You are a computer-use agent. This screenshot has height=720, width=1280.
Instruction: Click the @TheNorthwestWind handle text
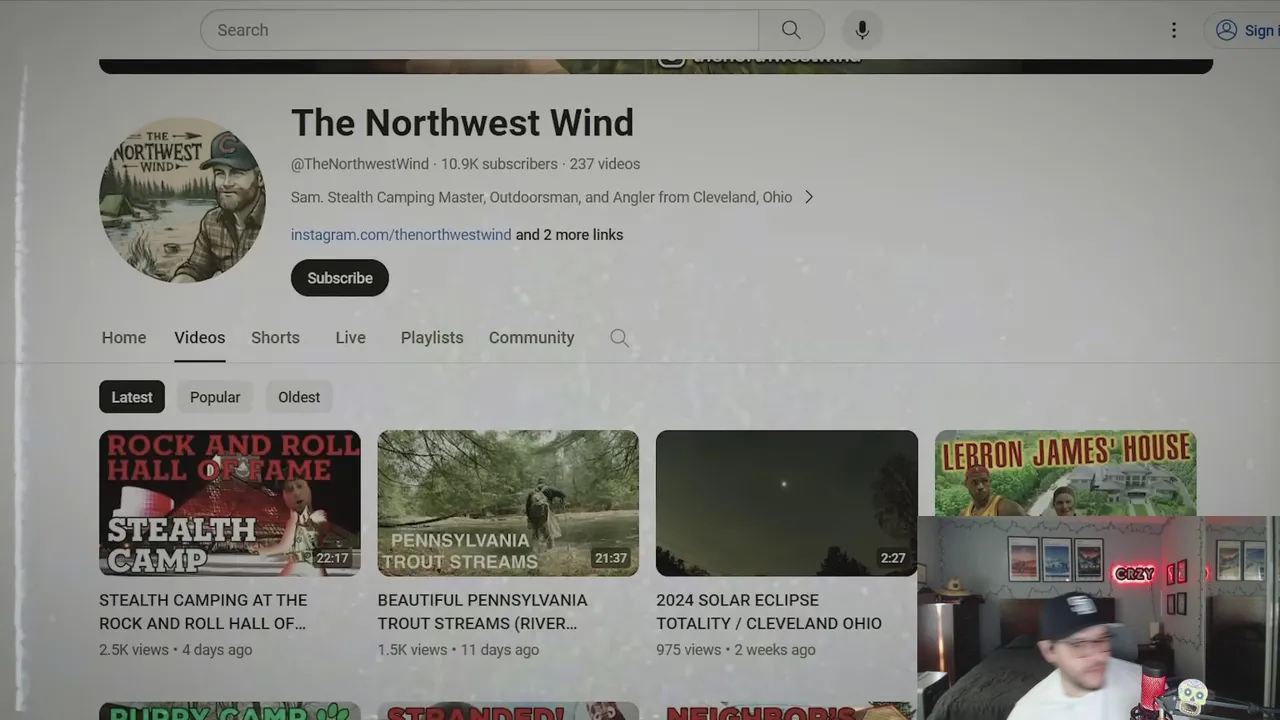click(360, 164)
